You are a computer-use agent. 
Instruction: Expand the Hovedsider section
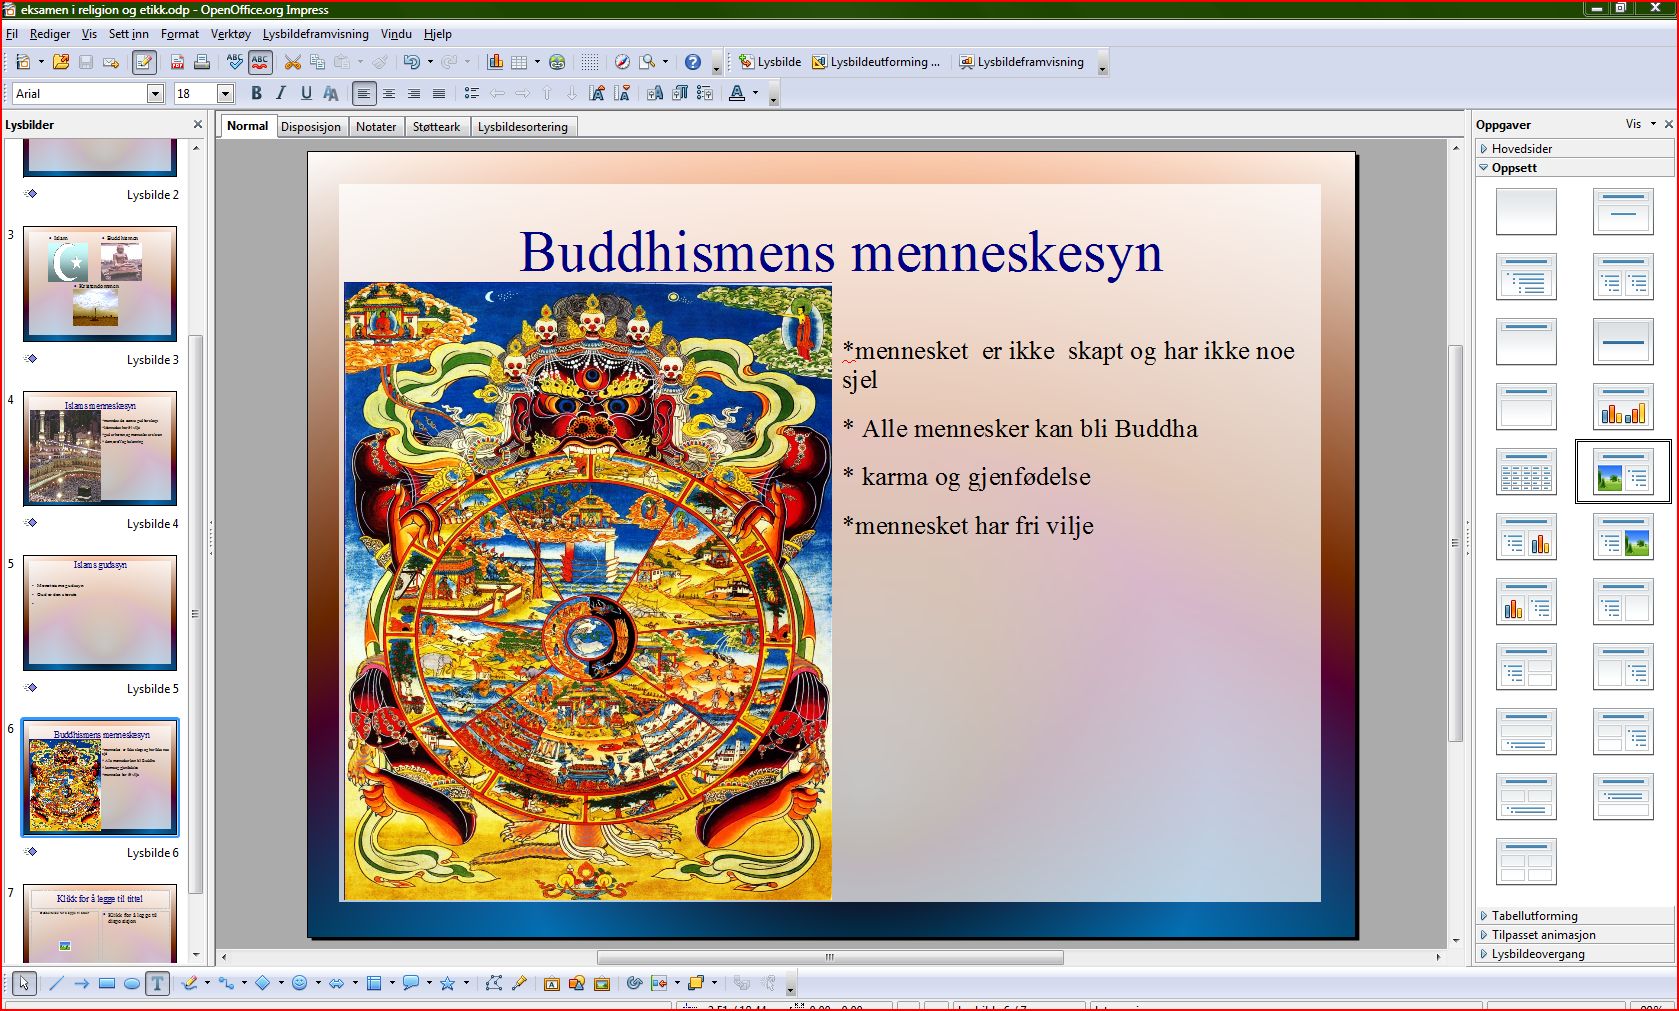click(x=1574, y=148)
